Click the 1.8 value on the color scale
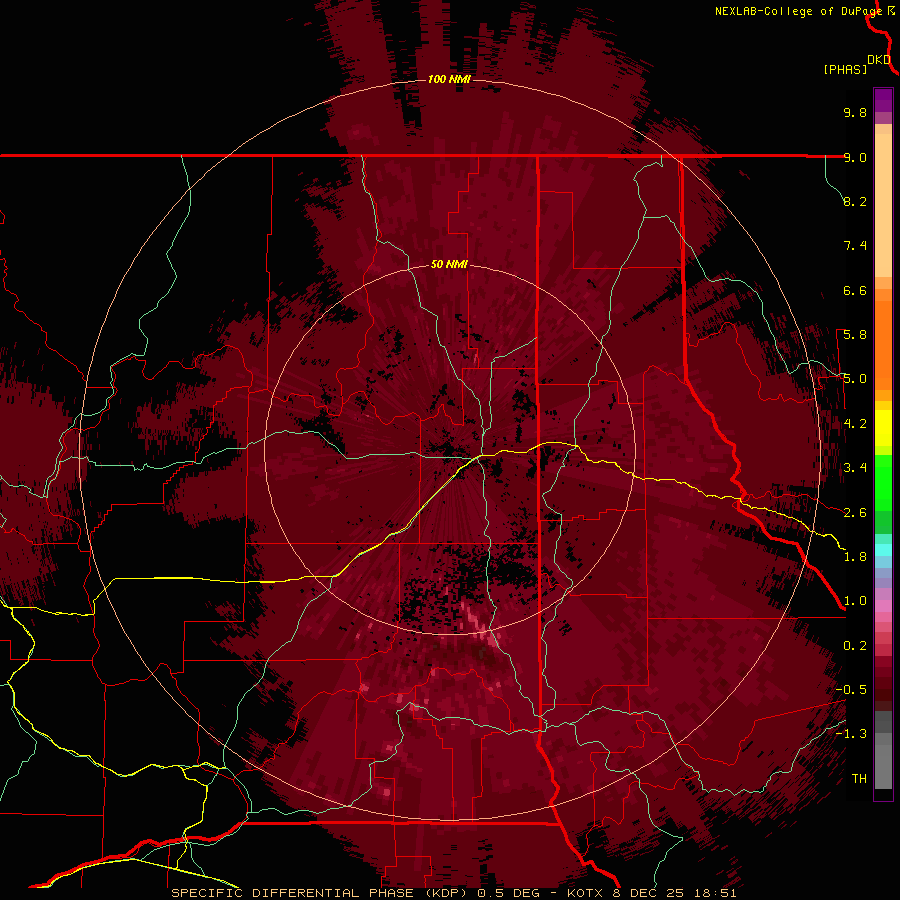This screenshot has height=900, width=900. [x=855, y=557]
